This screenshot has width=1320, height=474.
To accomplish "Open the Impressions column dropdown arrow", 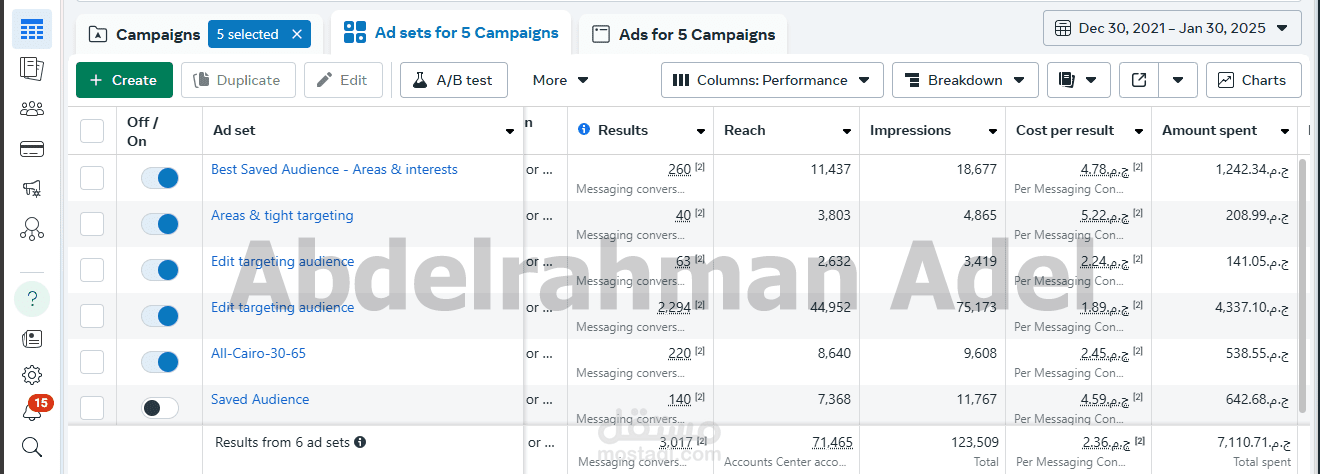I will tap(993, 131).
